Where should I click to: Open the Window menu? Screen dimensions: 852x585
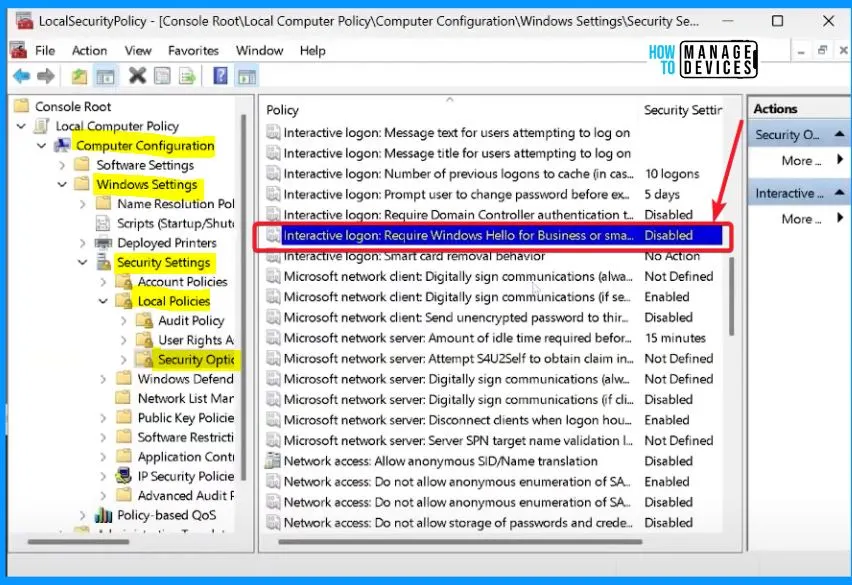(259, 51)
